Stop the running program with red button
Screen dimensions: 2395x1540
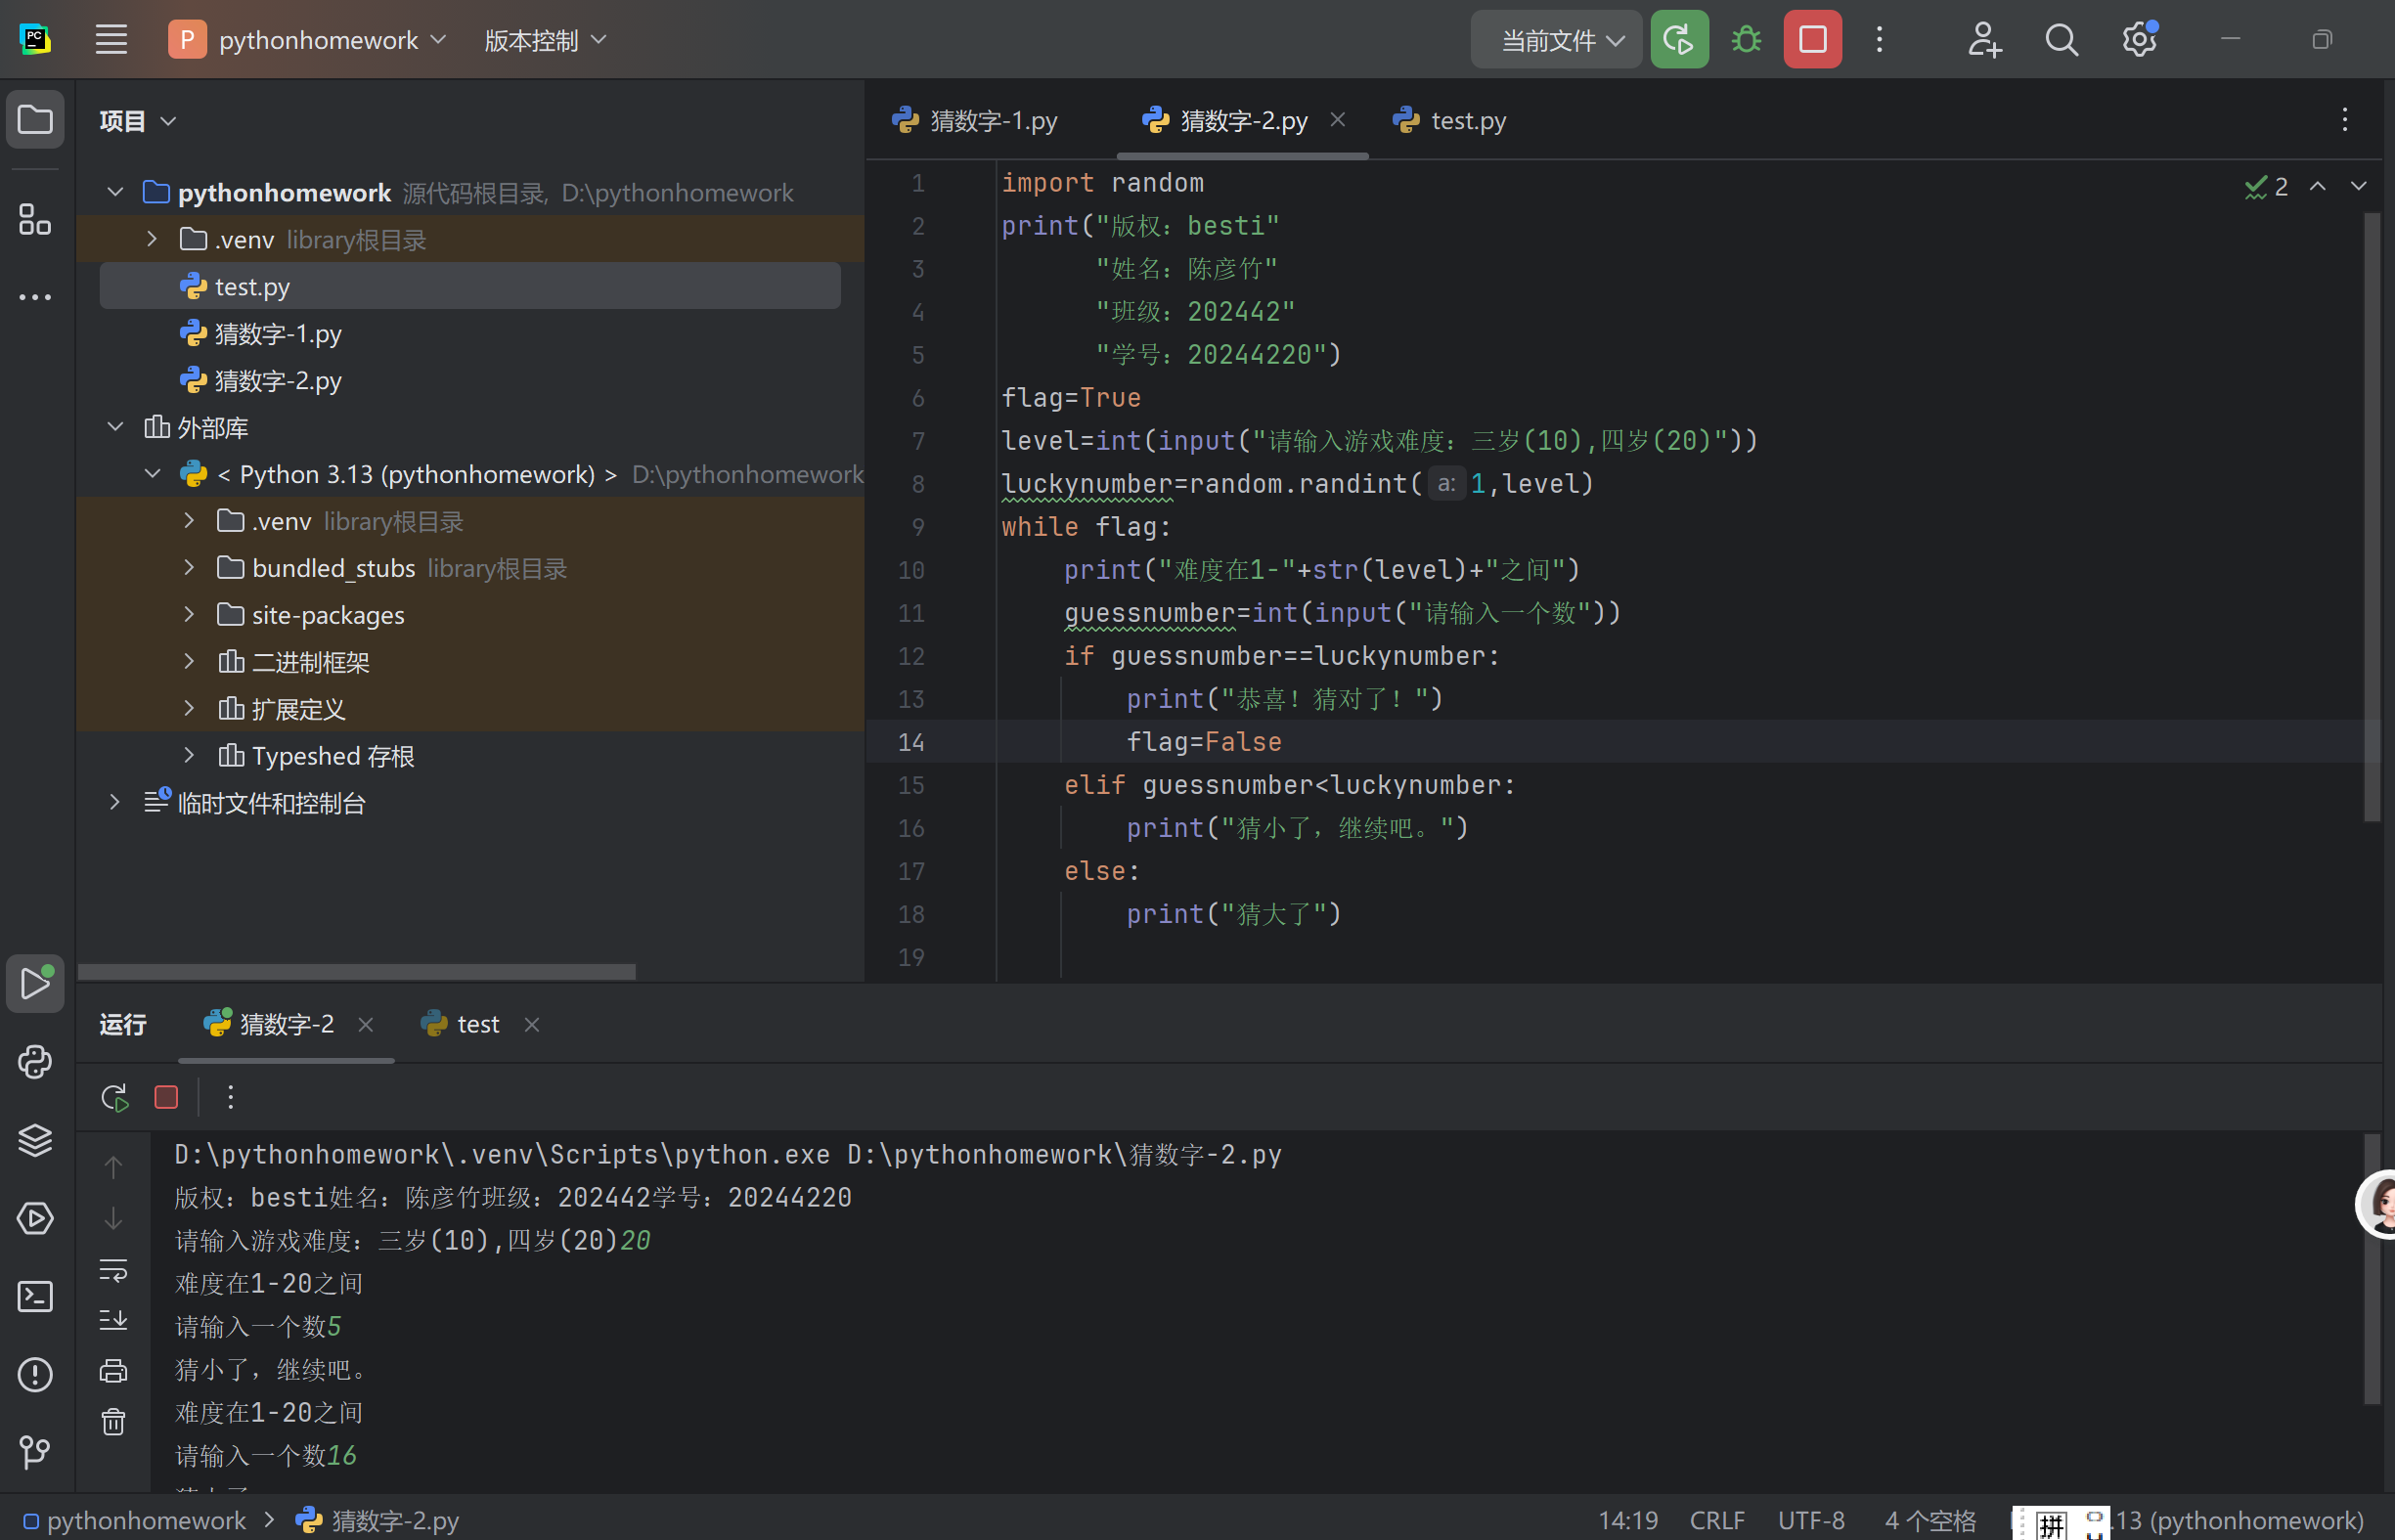(x=1812, y=40)
